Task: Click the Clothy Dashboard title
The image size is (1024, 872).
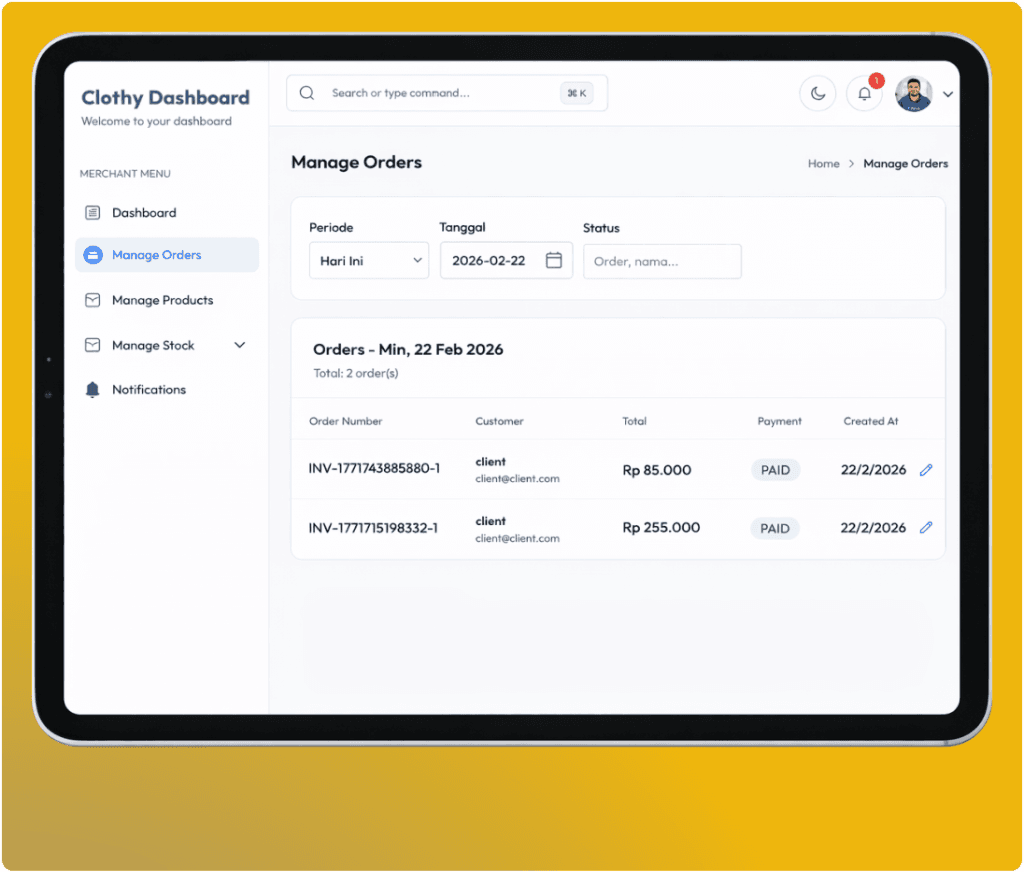Action: (164, 97)
